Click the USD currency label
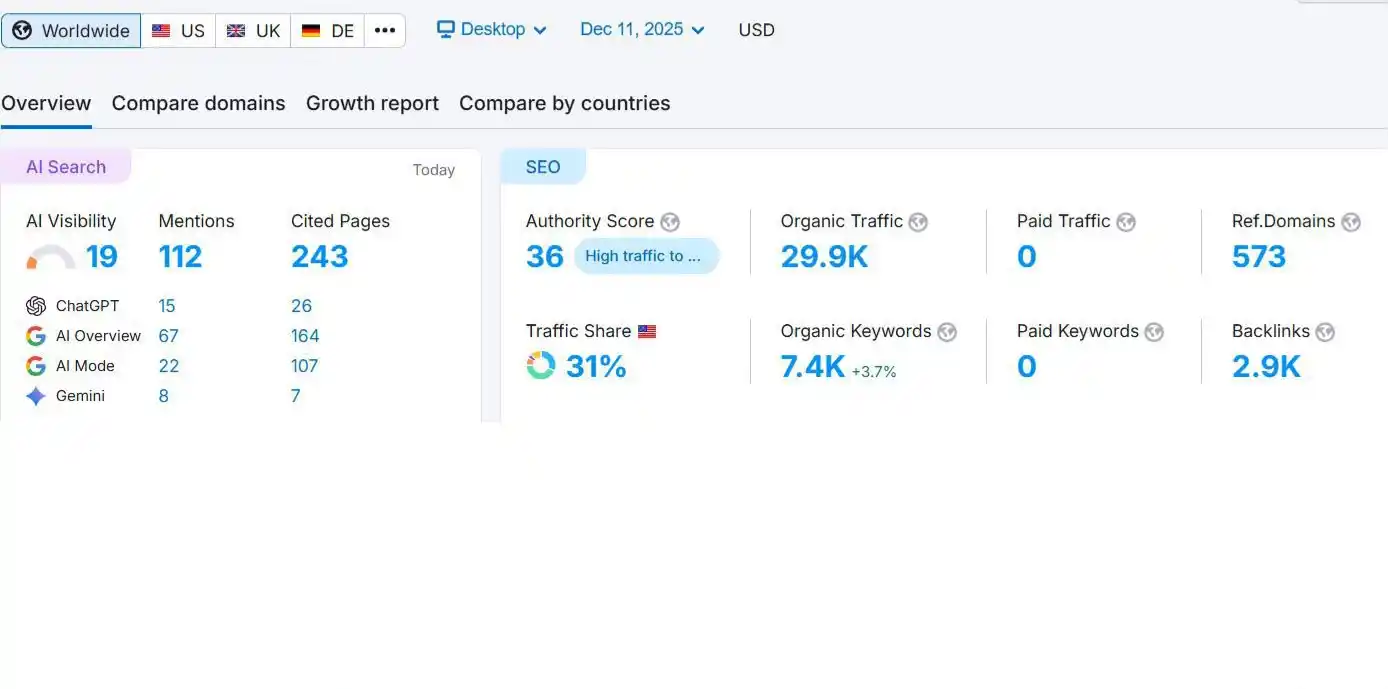Viewport: 1388px width, 689px height. pos(756,30)
